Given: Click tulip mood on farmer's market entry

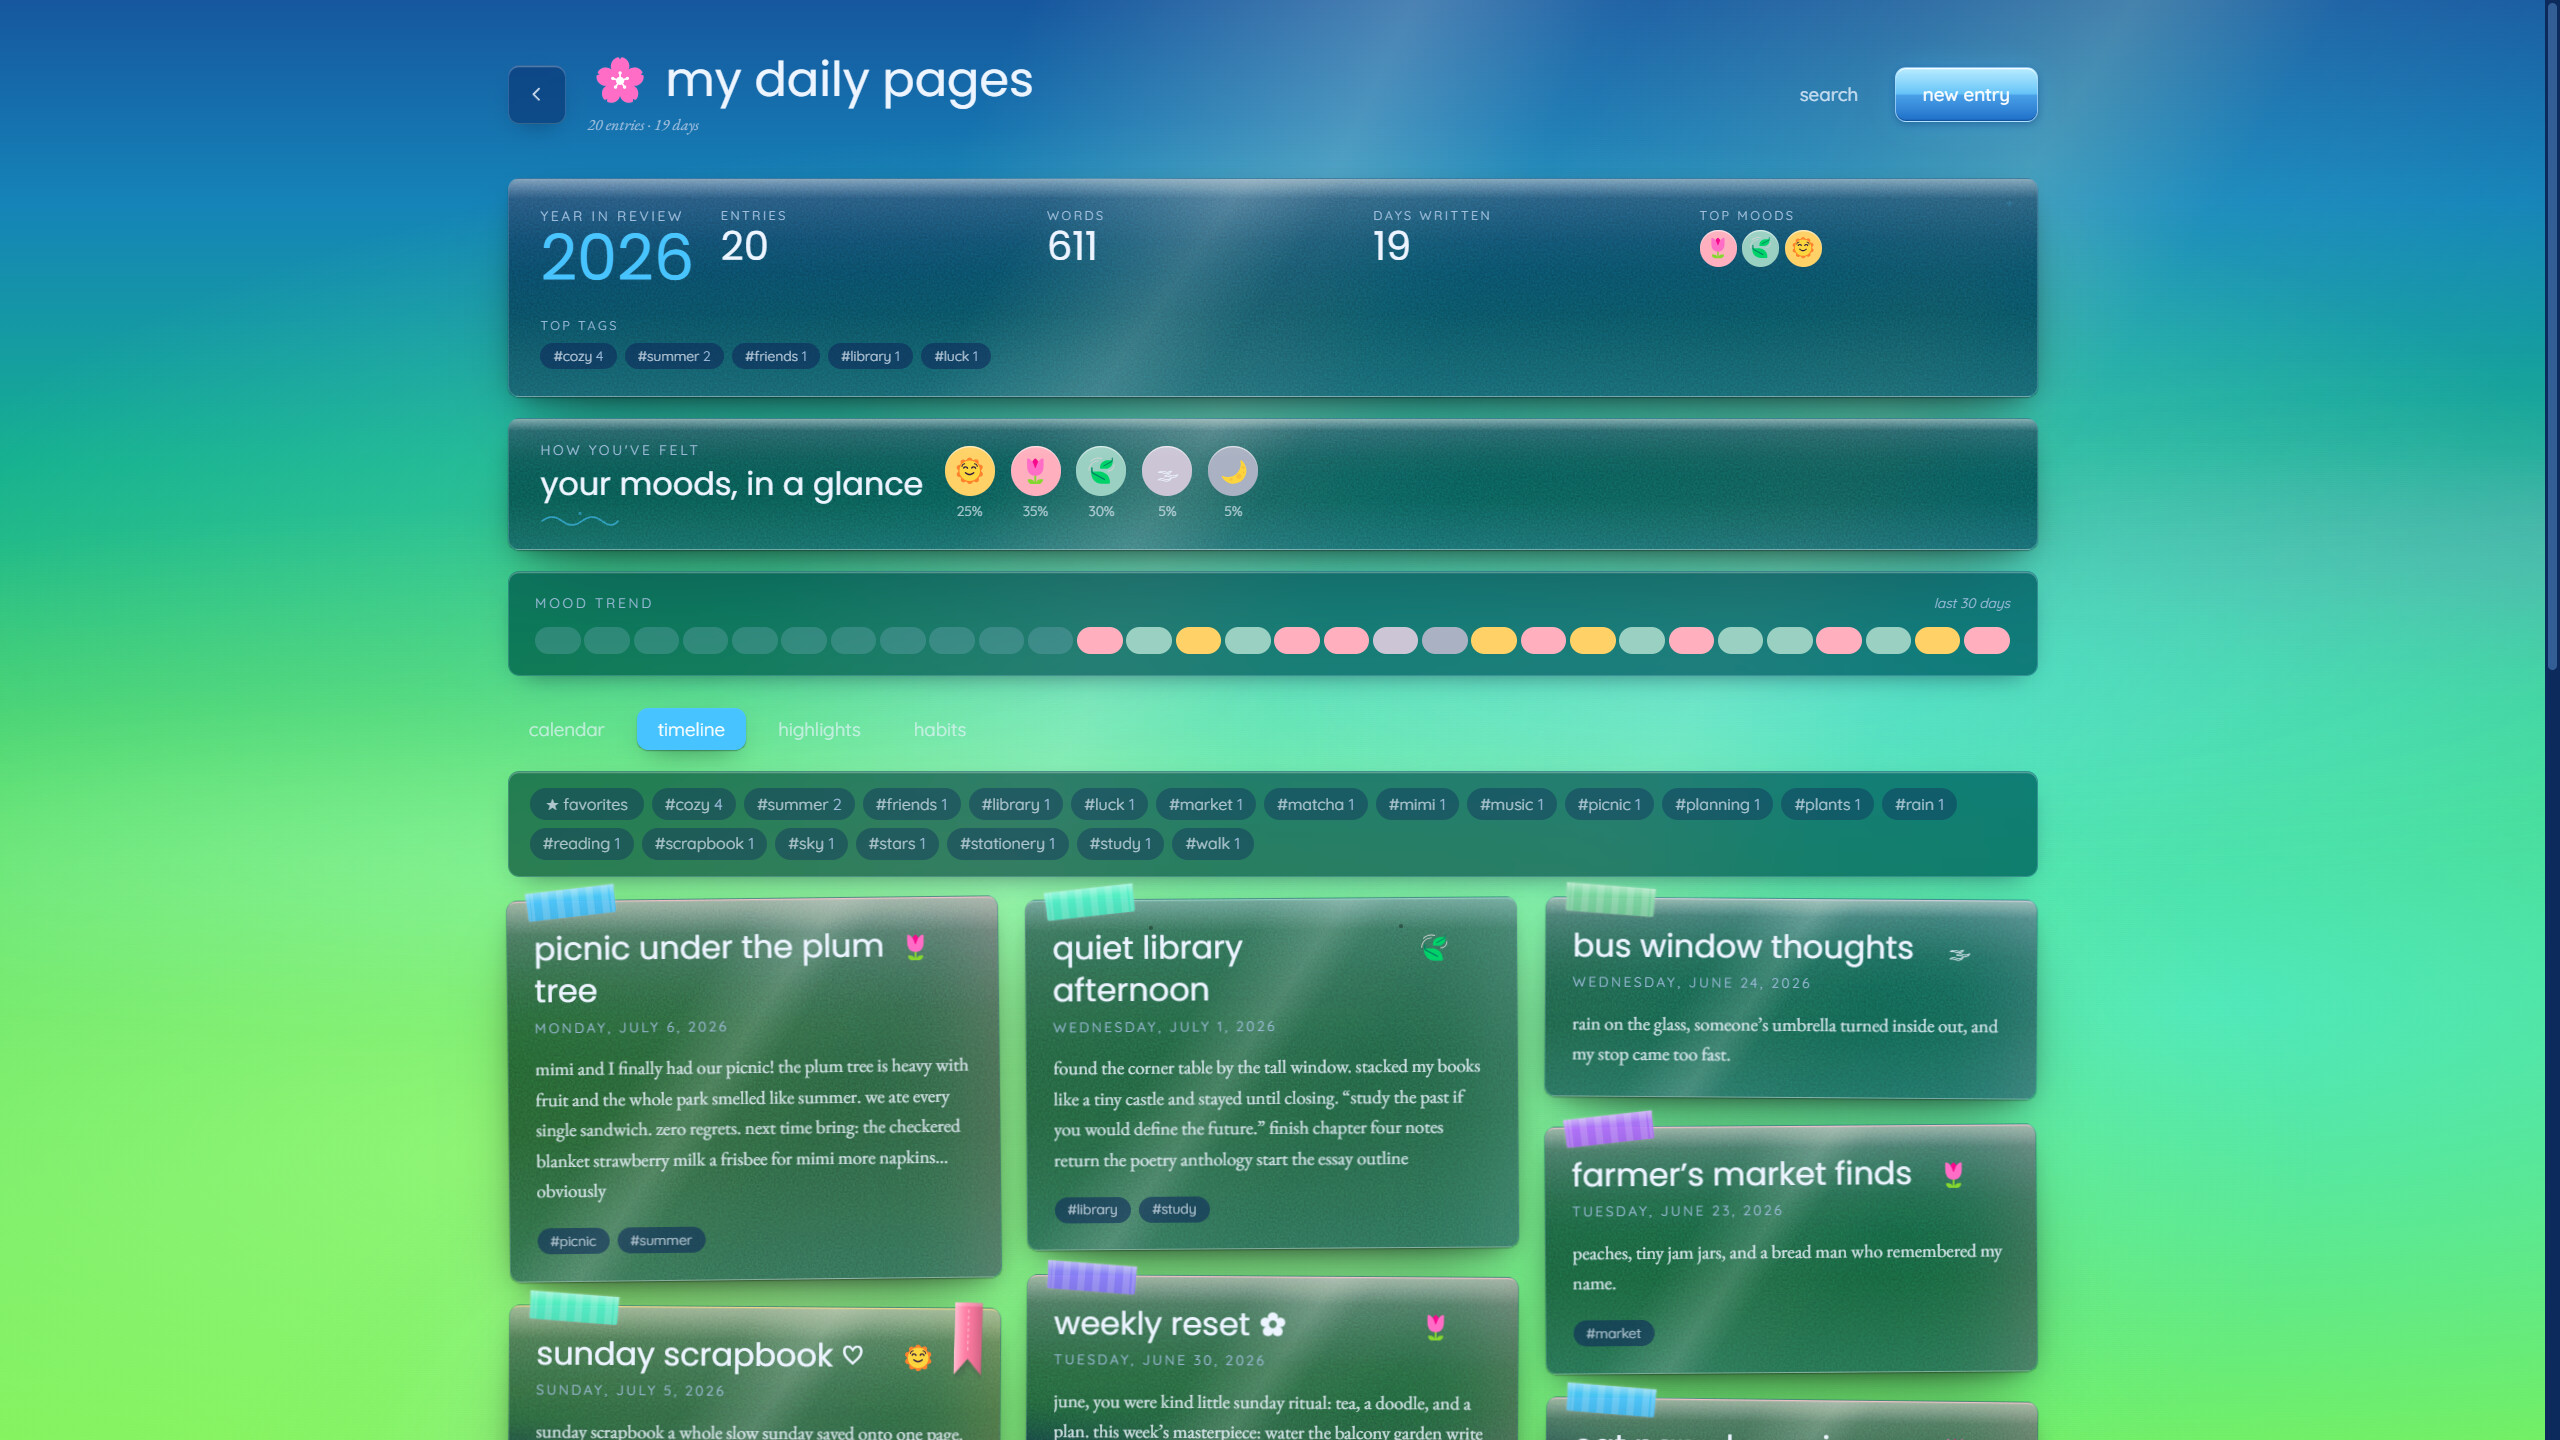Looking at the screenshot, I should point(1953,1174).
